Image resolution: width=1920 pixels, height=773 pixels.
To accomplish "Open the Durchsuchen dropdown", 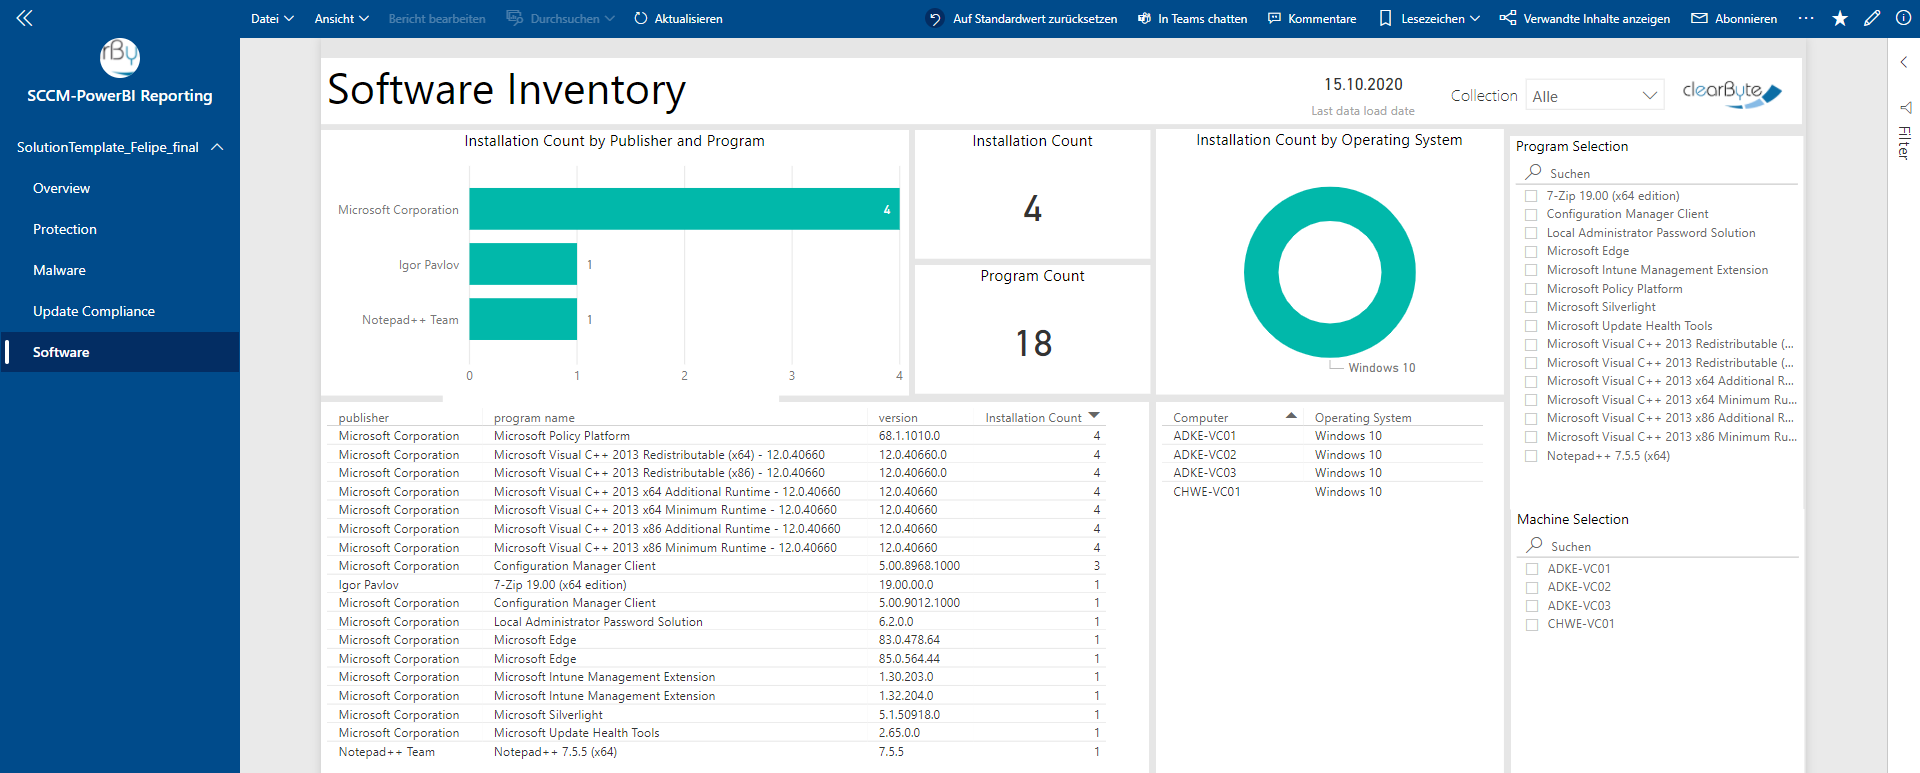I will coord(610,18).
